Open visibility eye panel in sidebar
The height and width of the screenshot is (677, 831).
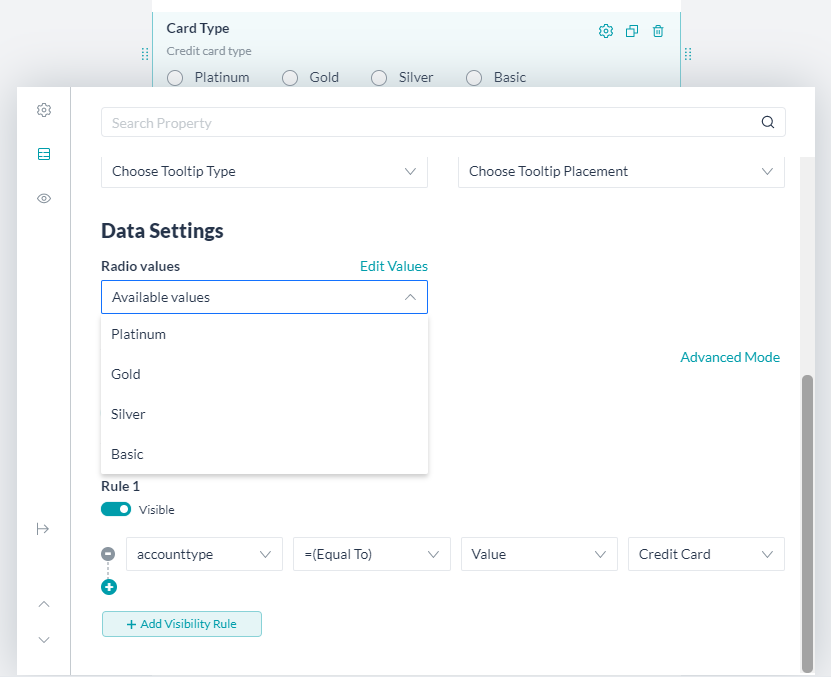tap(44, 198)
